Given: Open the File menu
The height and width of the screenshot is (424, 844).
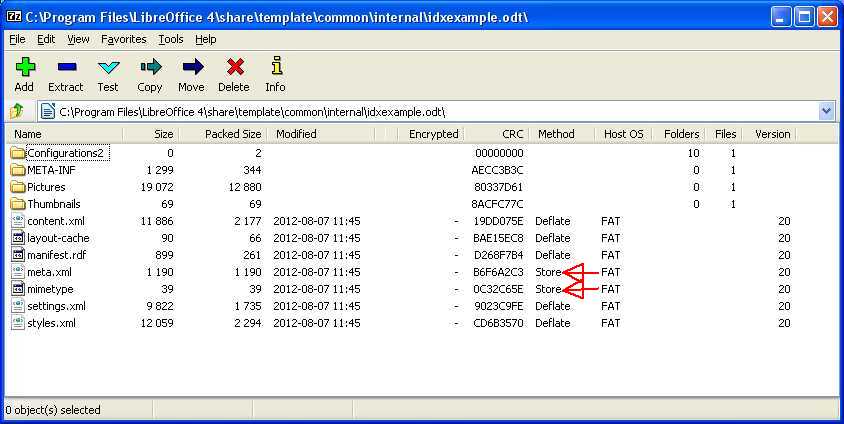Looking at the screenshot, I should [17, 39].
